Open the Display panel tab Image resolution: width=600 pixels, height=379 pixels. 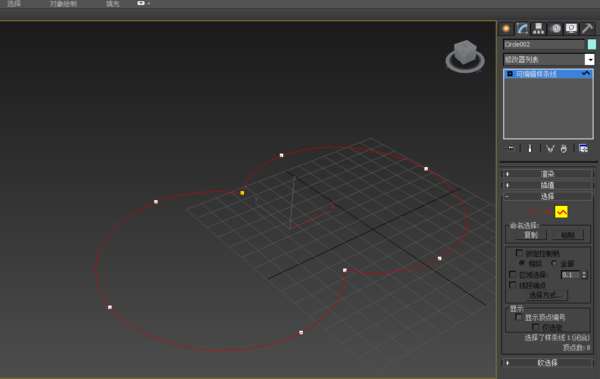tap(571, 29)
